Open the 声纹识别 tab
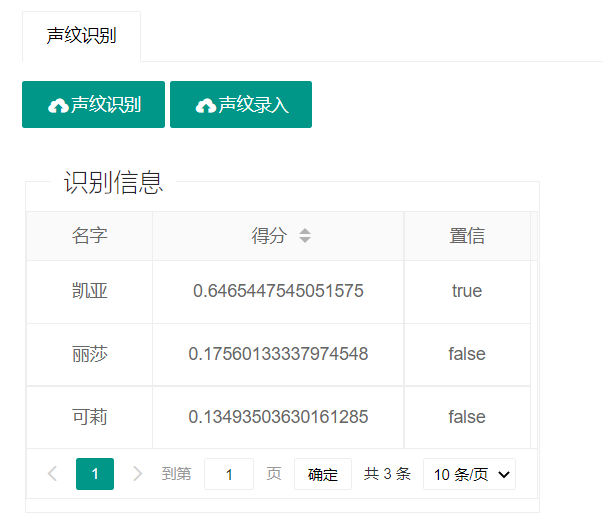 82,36
